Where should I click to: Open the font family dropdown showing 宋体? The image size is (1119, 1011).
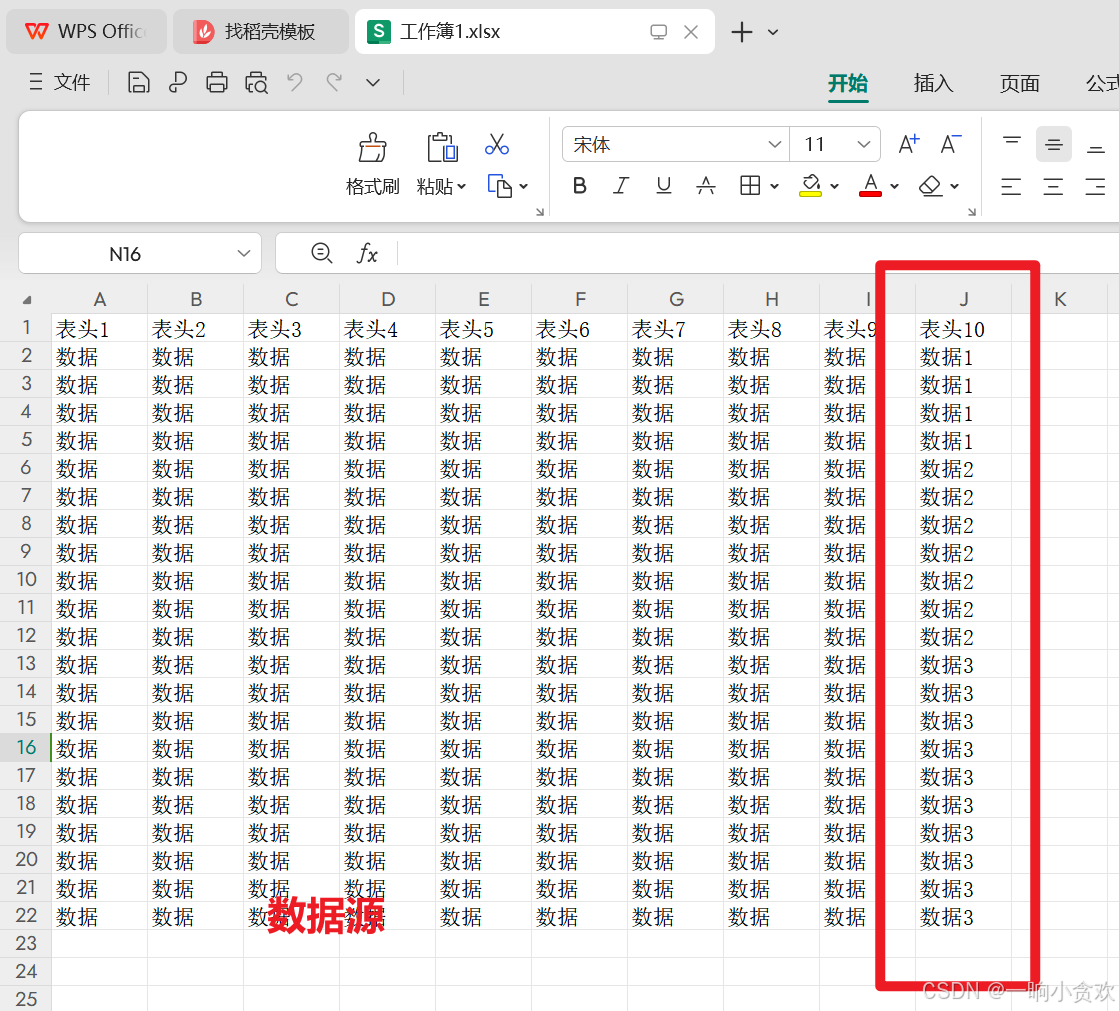pyautogui.click(x=777, y=144)
